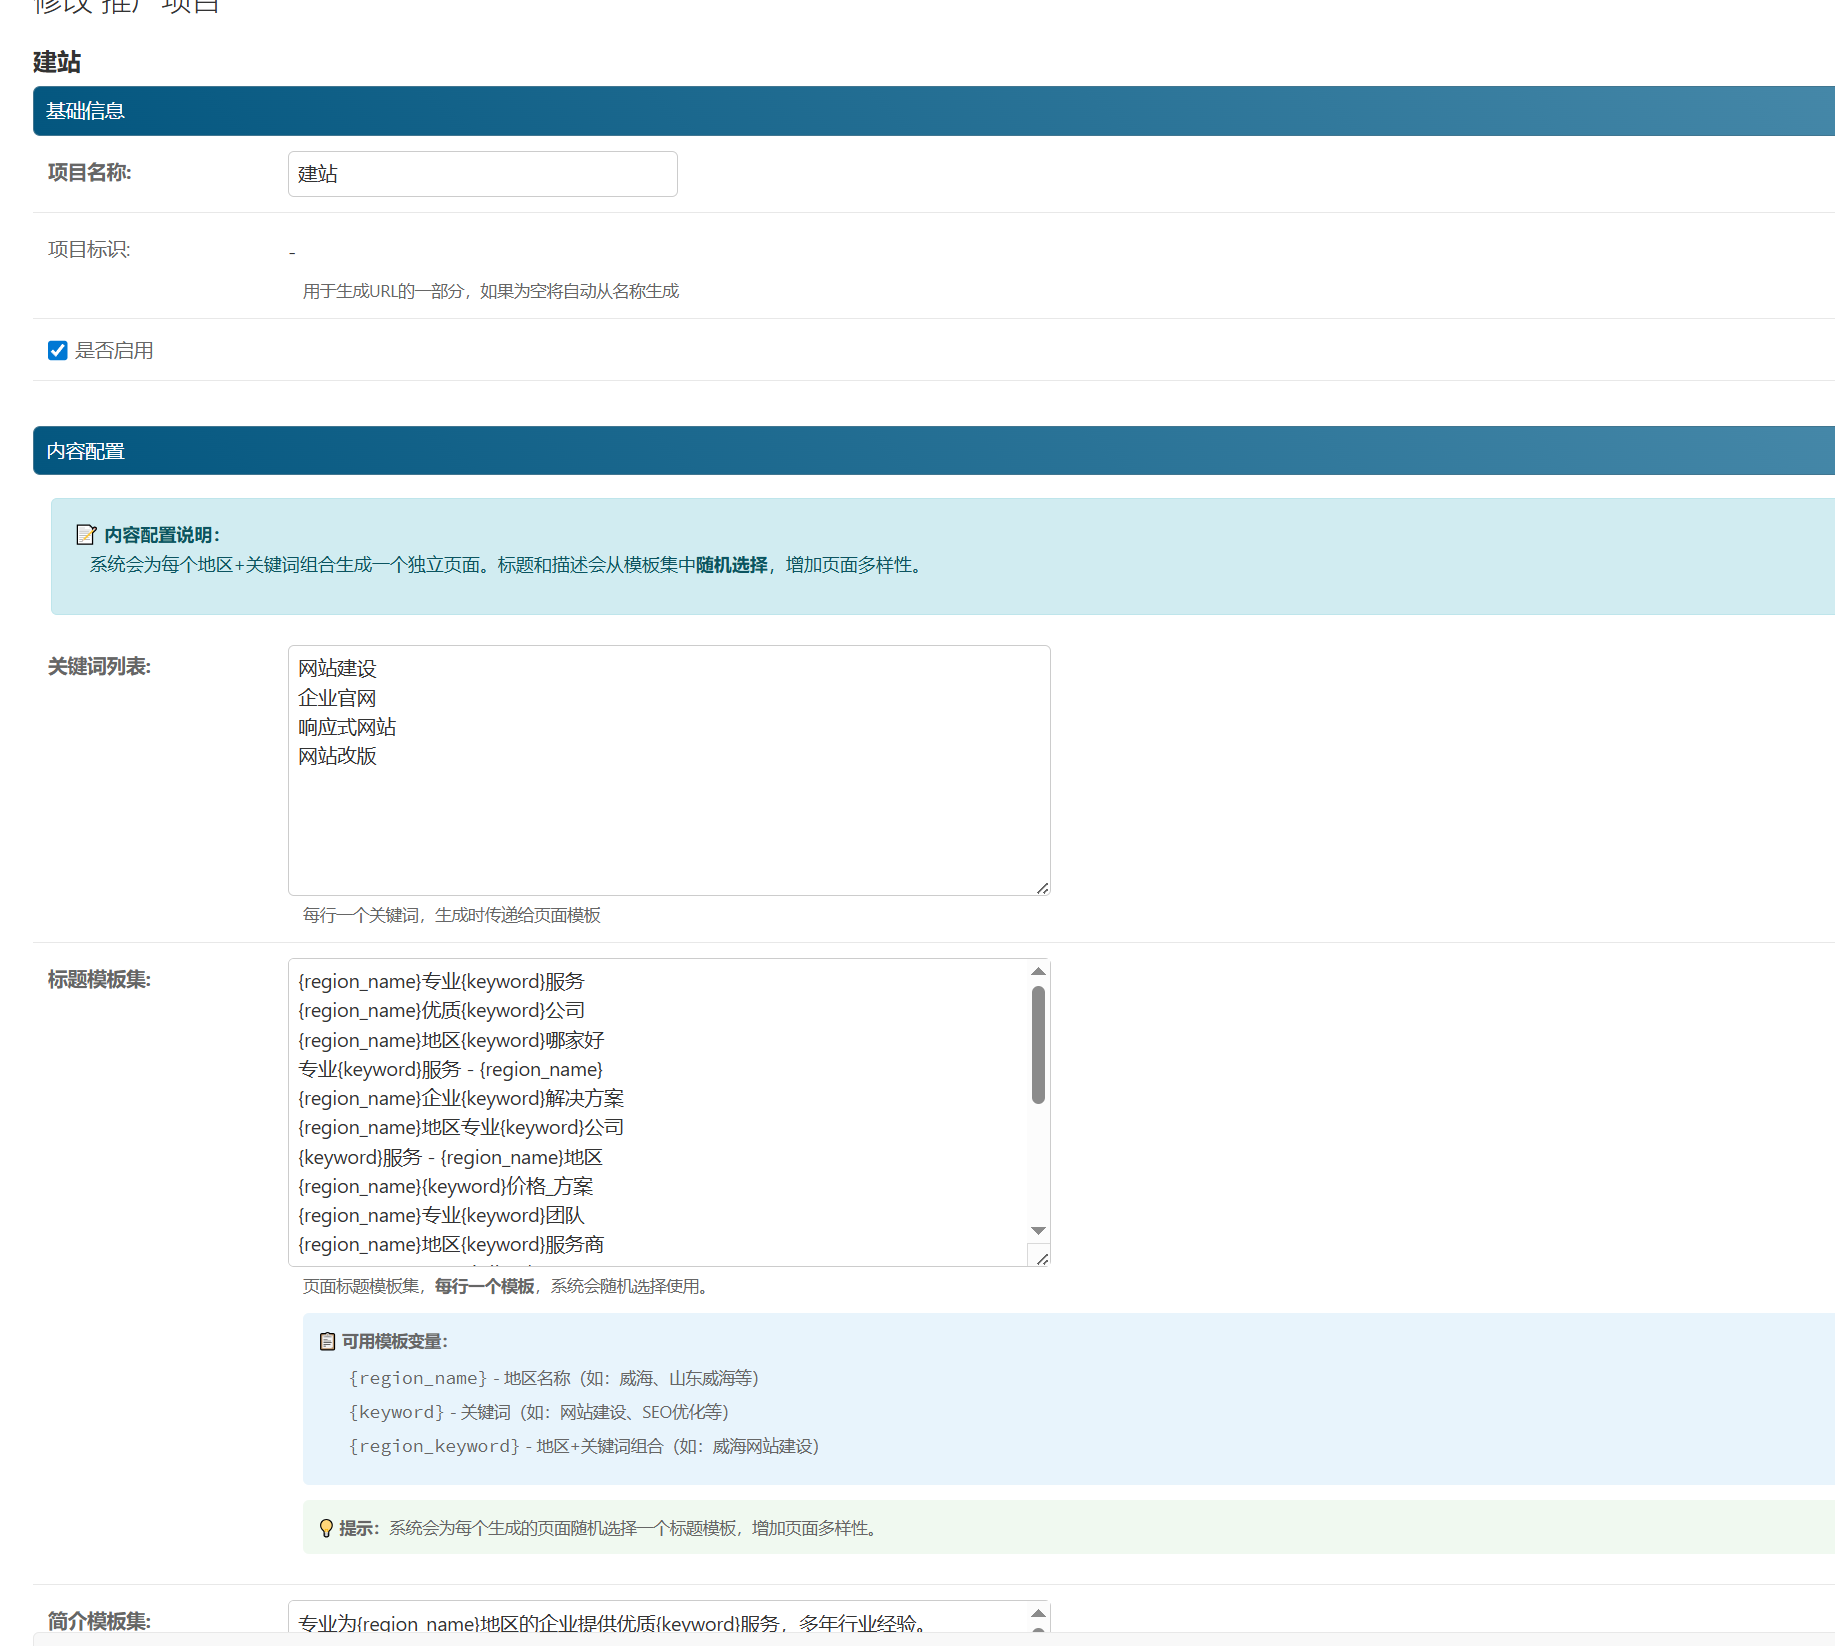
Task: Click the 标题模板集 scrollbar thumb
Action: pos(1038,1045)
